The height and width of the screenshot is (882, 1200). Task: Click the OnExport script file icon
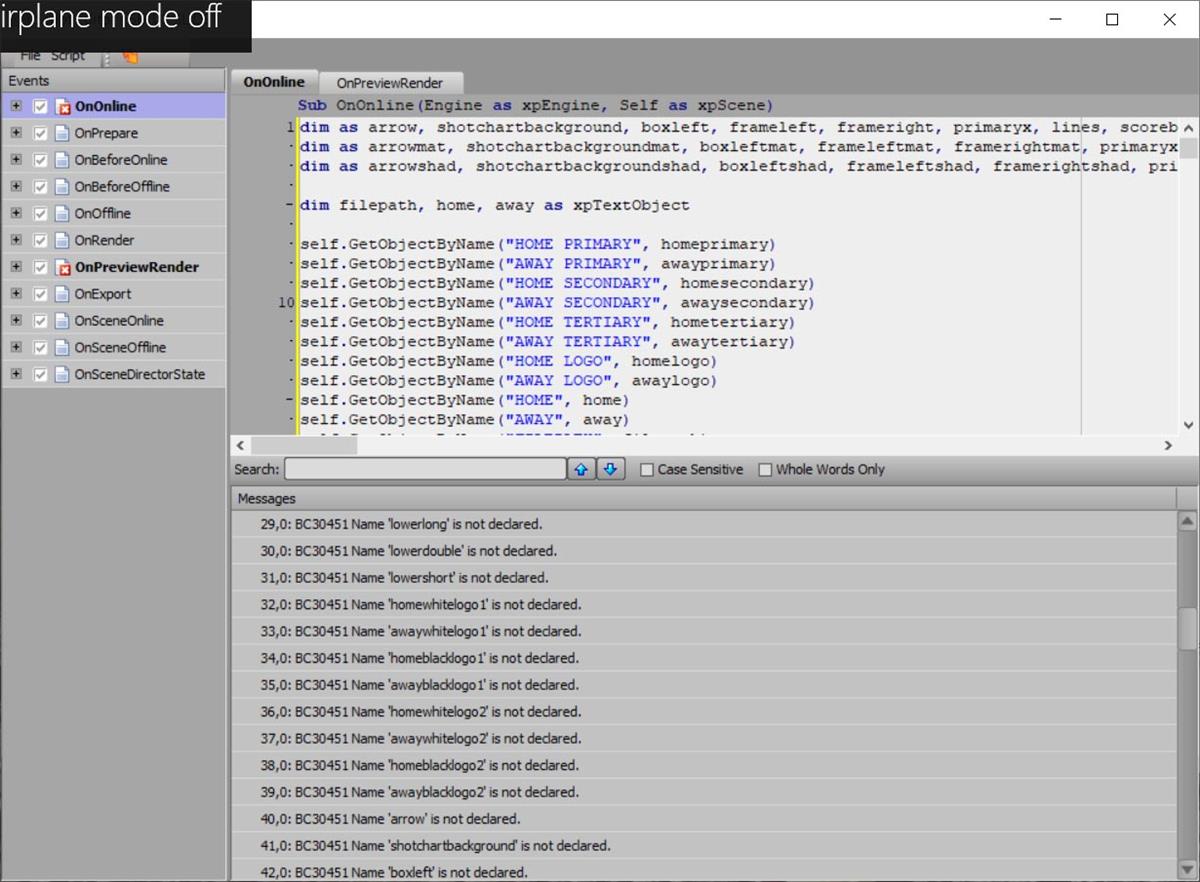[64, 295]
